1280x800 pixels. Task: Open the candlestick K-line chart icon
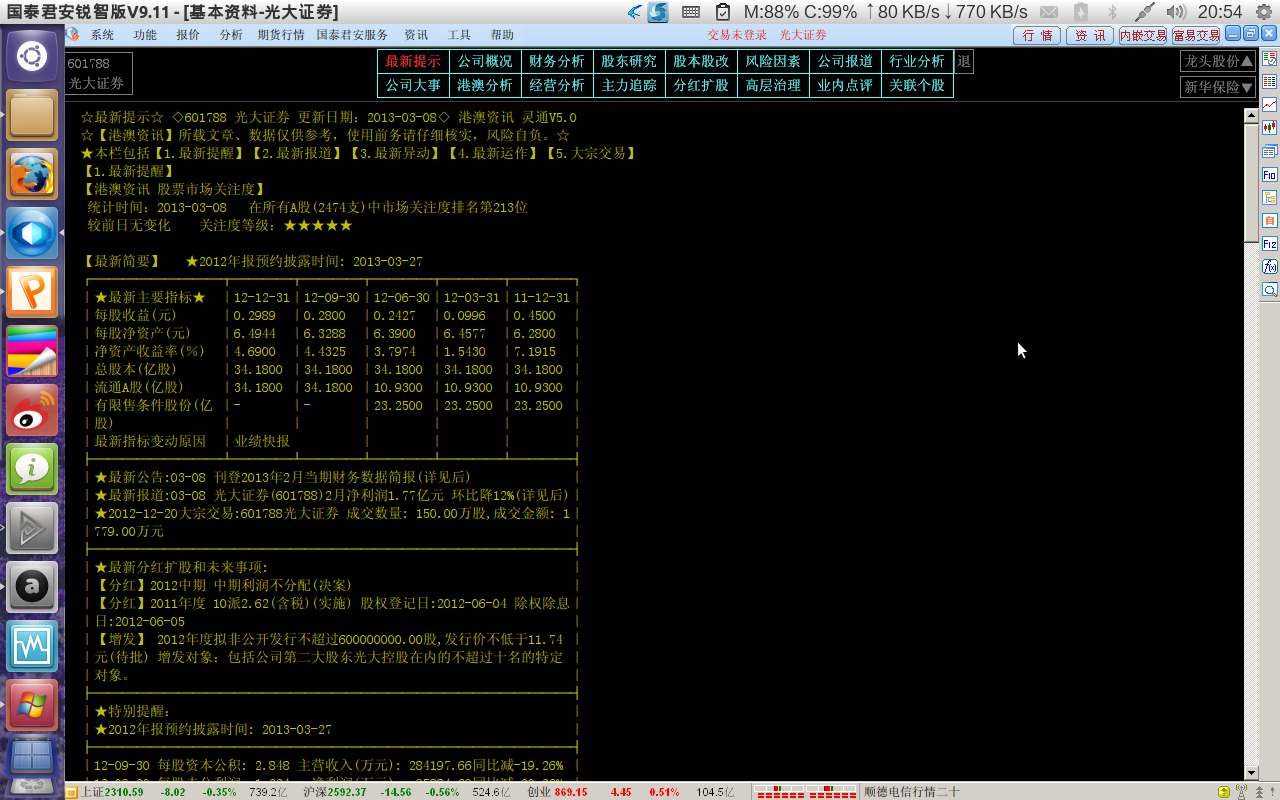(1270, 127)
